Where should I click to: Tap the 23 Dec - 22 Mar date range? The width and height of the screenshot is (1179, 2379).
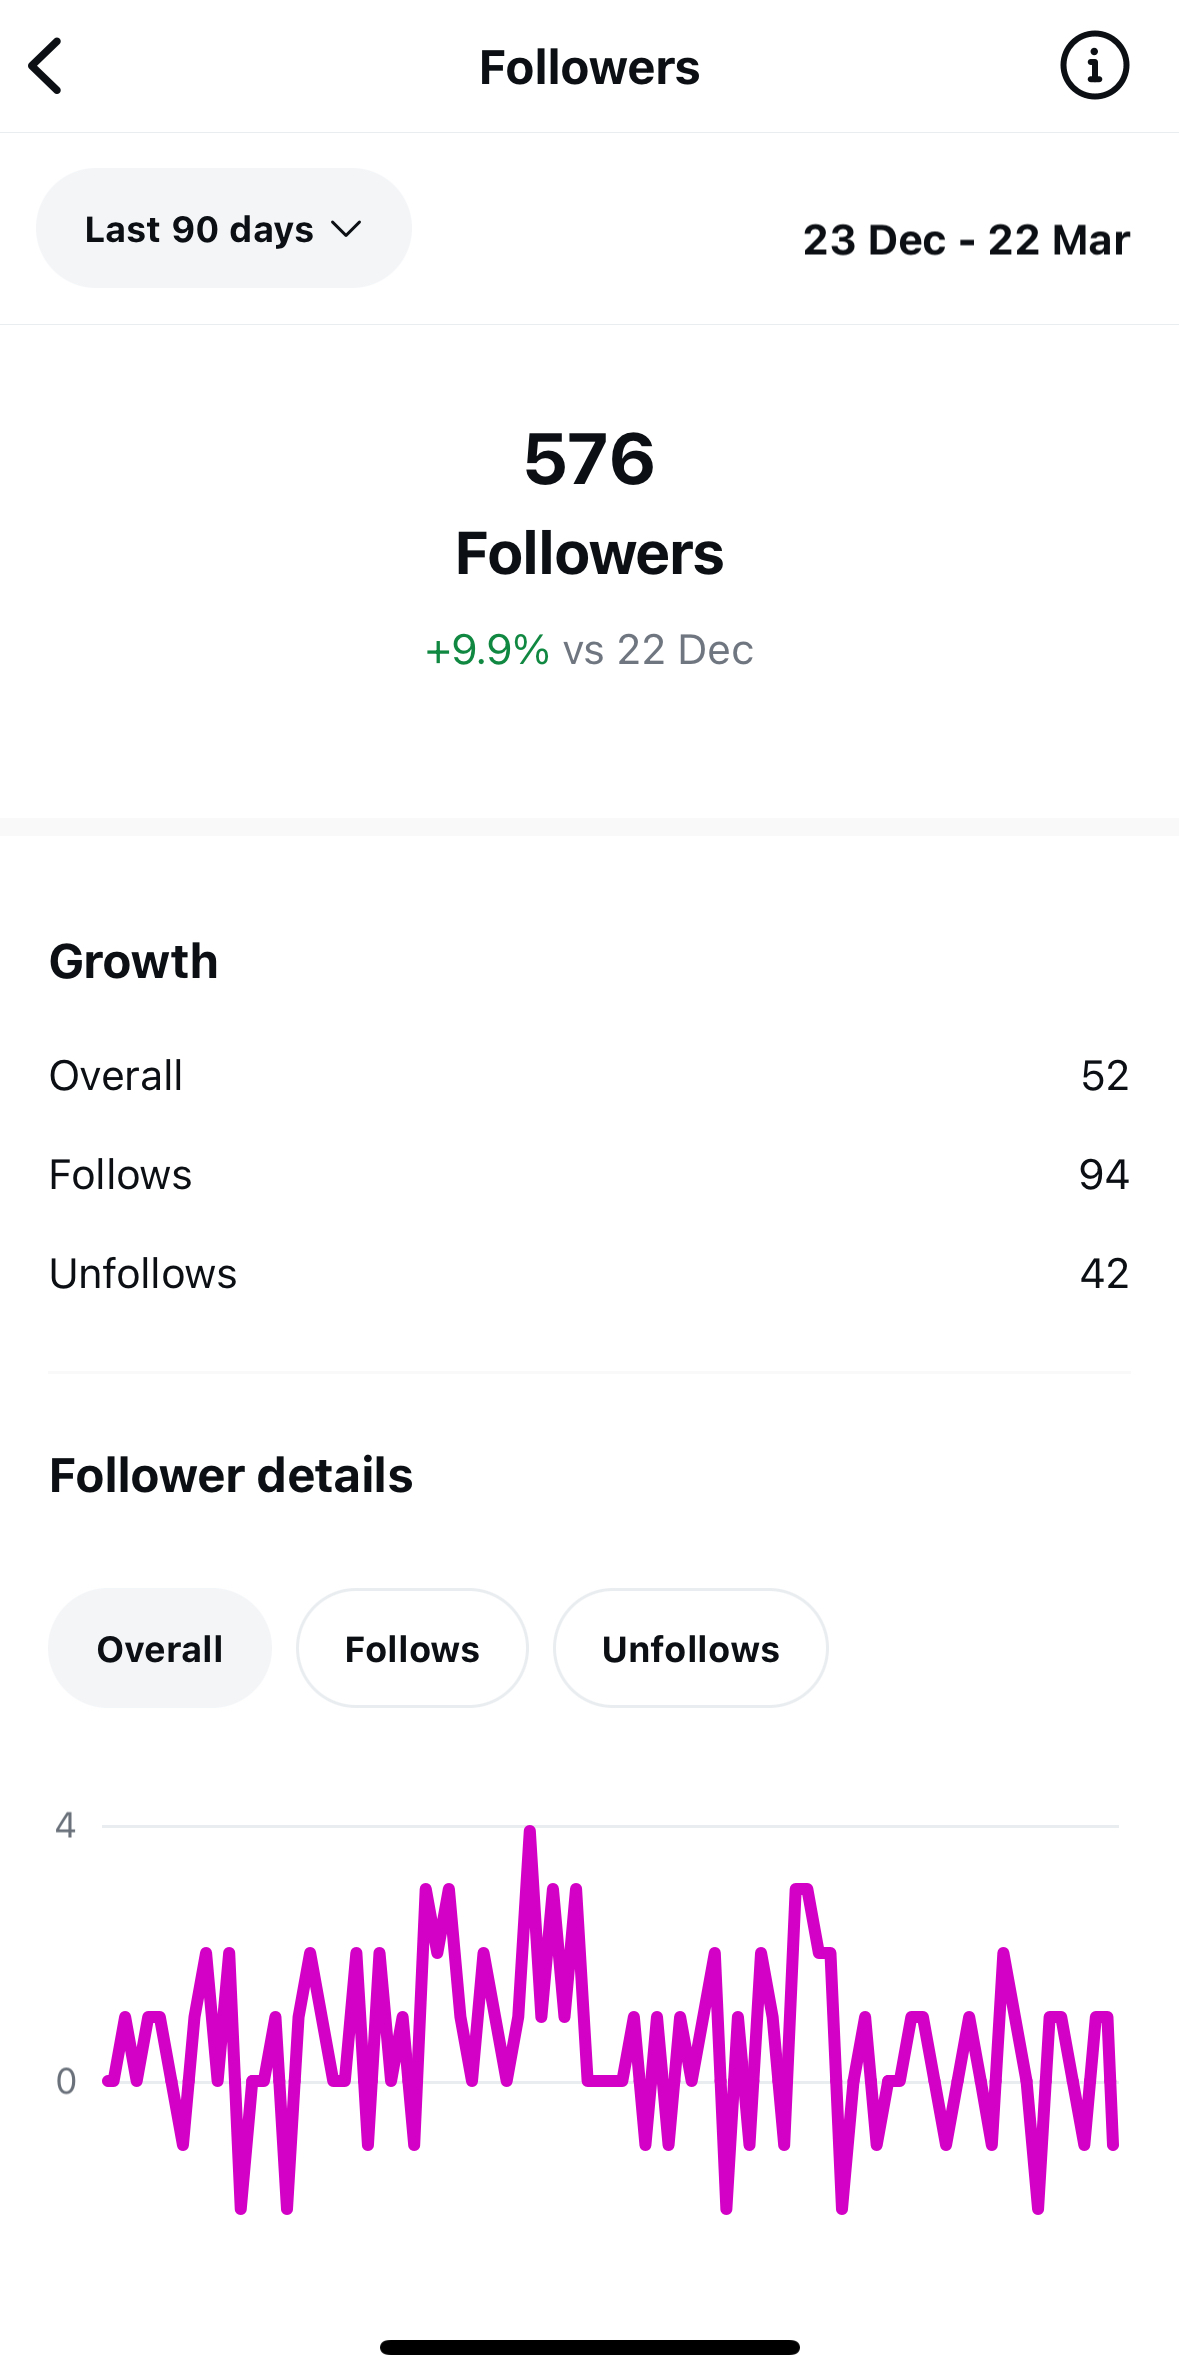pos(966,240)
